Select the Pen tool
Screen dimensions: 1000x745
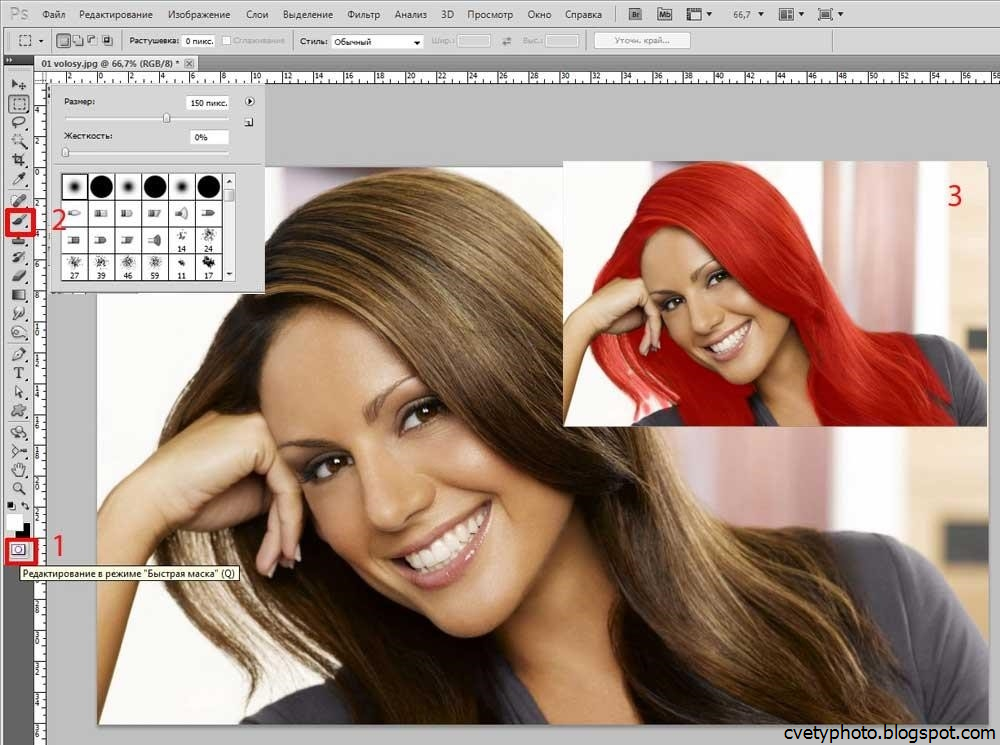click(x=18, y=355)
